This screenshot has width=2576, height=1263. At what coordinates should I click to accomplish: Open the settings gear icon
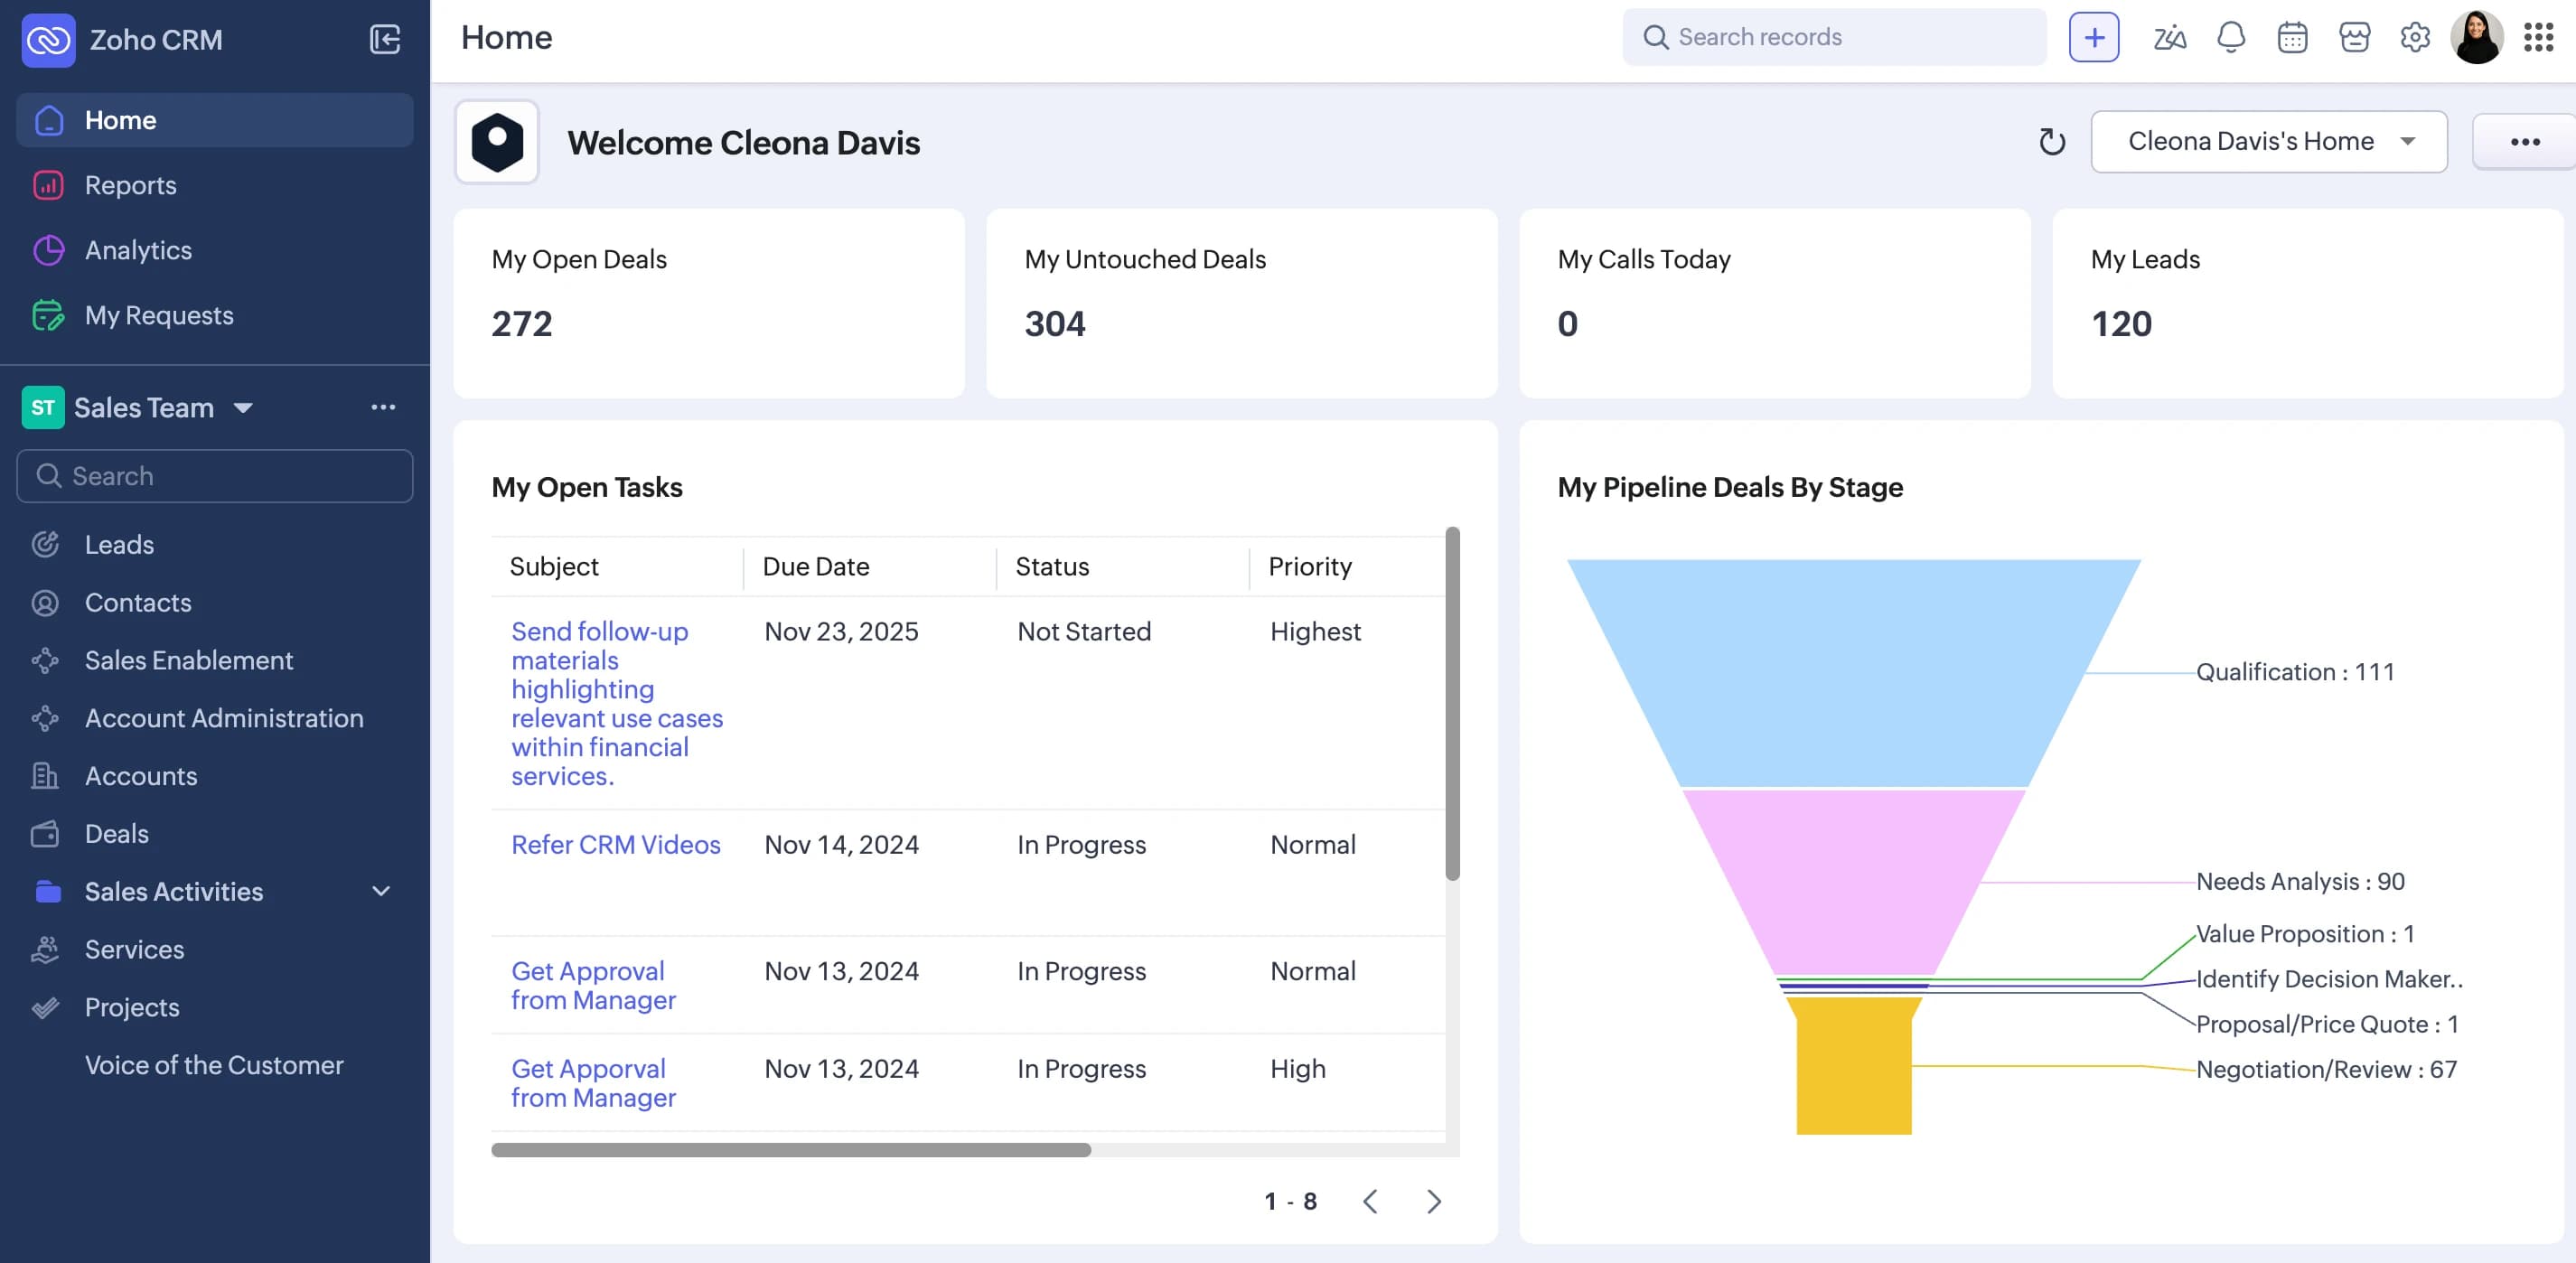click(2415, 38)
